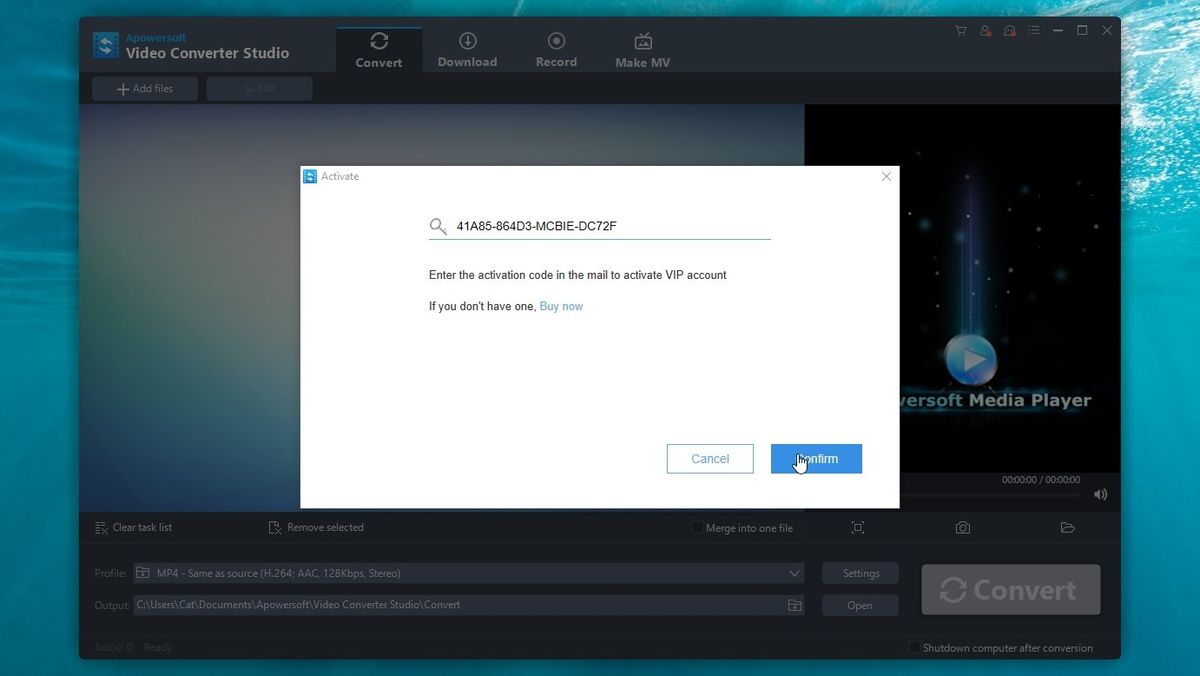The height and width of the screenshot is (676, 1200).
Task: Click the greyed-out Edit button
Action: (x=259, y=89)
